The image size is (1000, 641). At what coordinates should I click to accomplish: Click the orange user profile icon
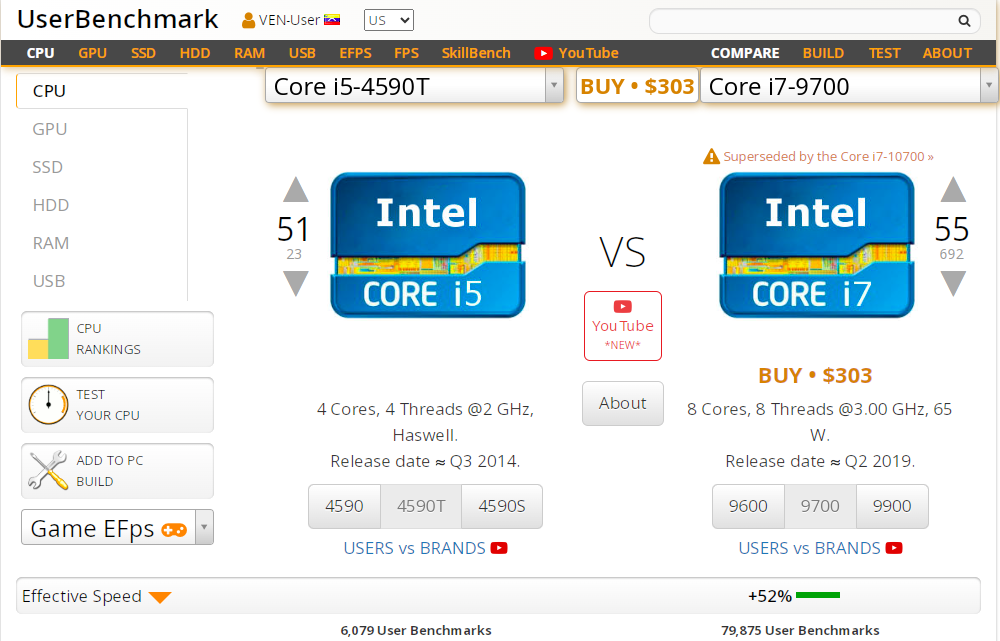(248, 21)
